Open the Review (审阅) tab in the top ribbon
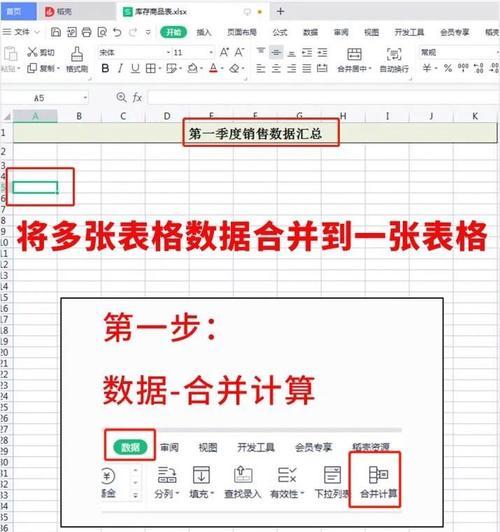The height and width of the screenshot is (532, 500). coord(341,33)
